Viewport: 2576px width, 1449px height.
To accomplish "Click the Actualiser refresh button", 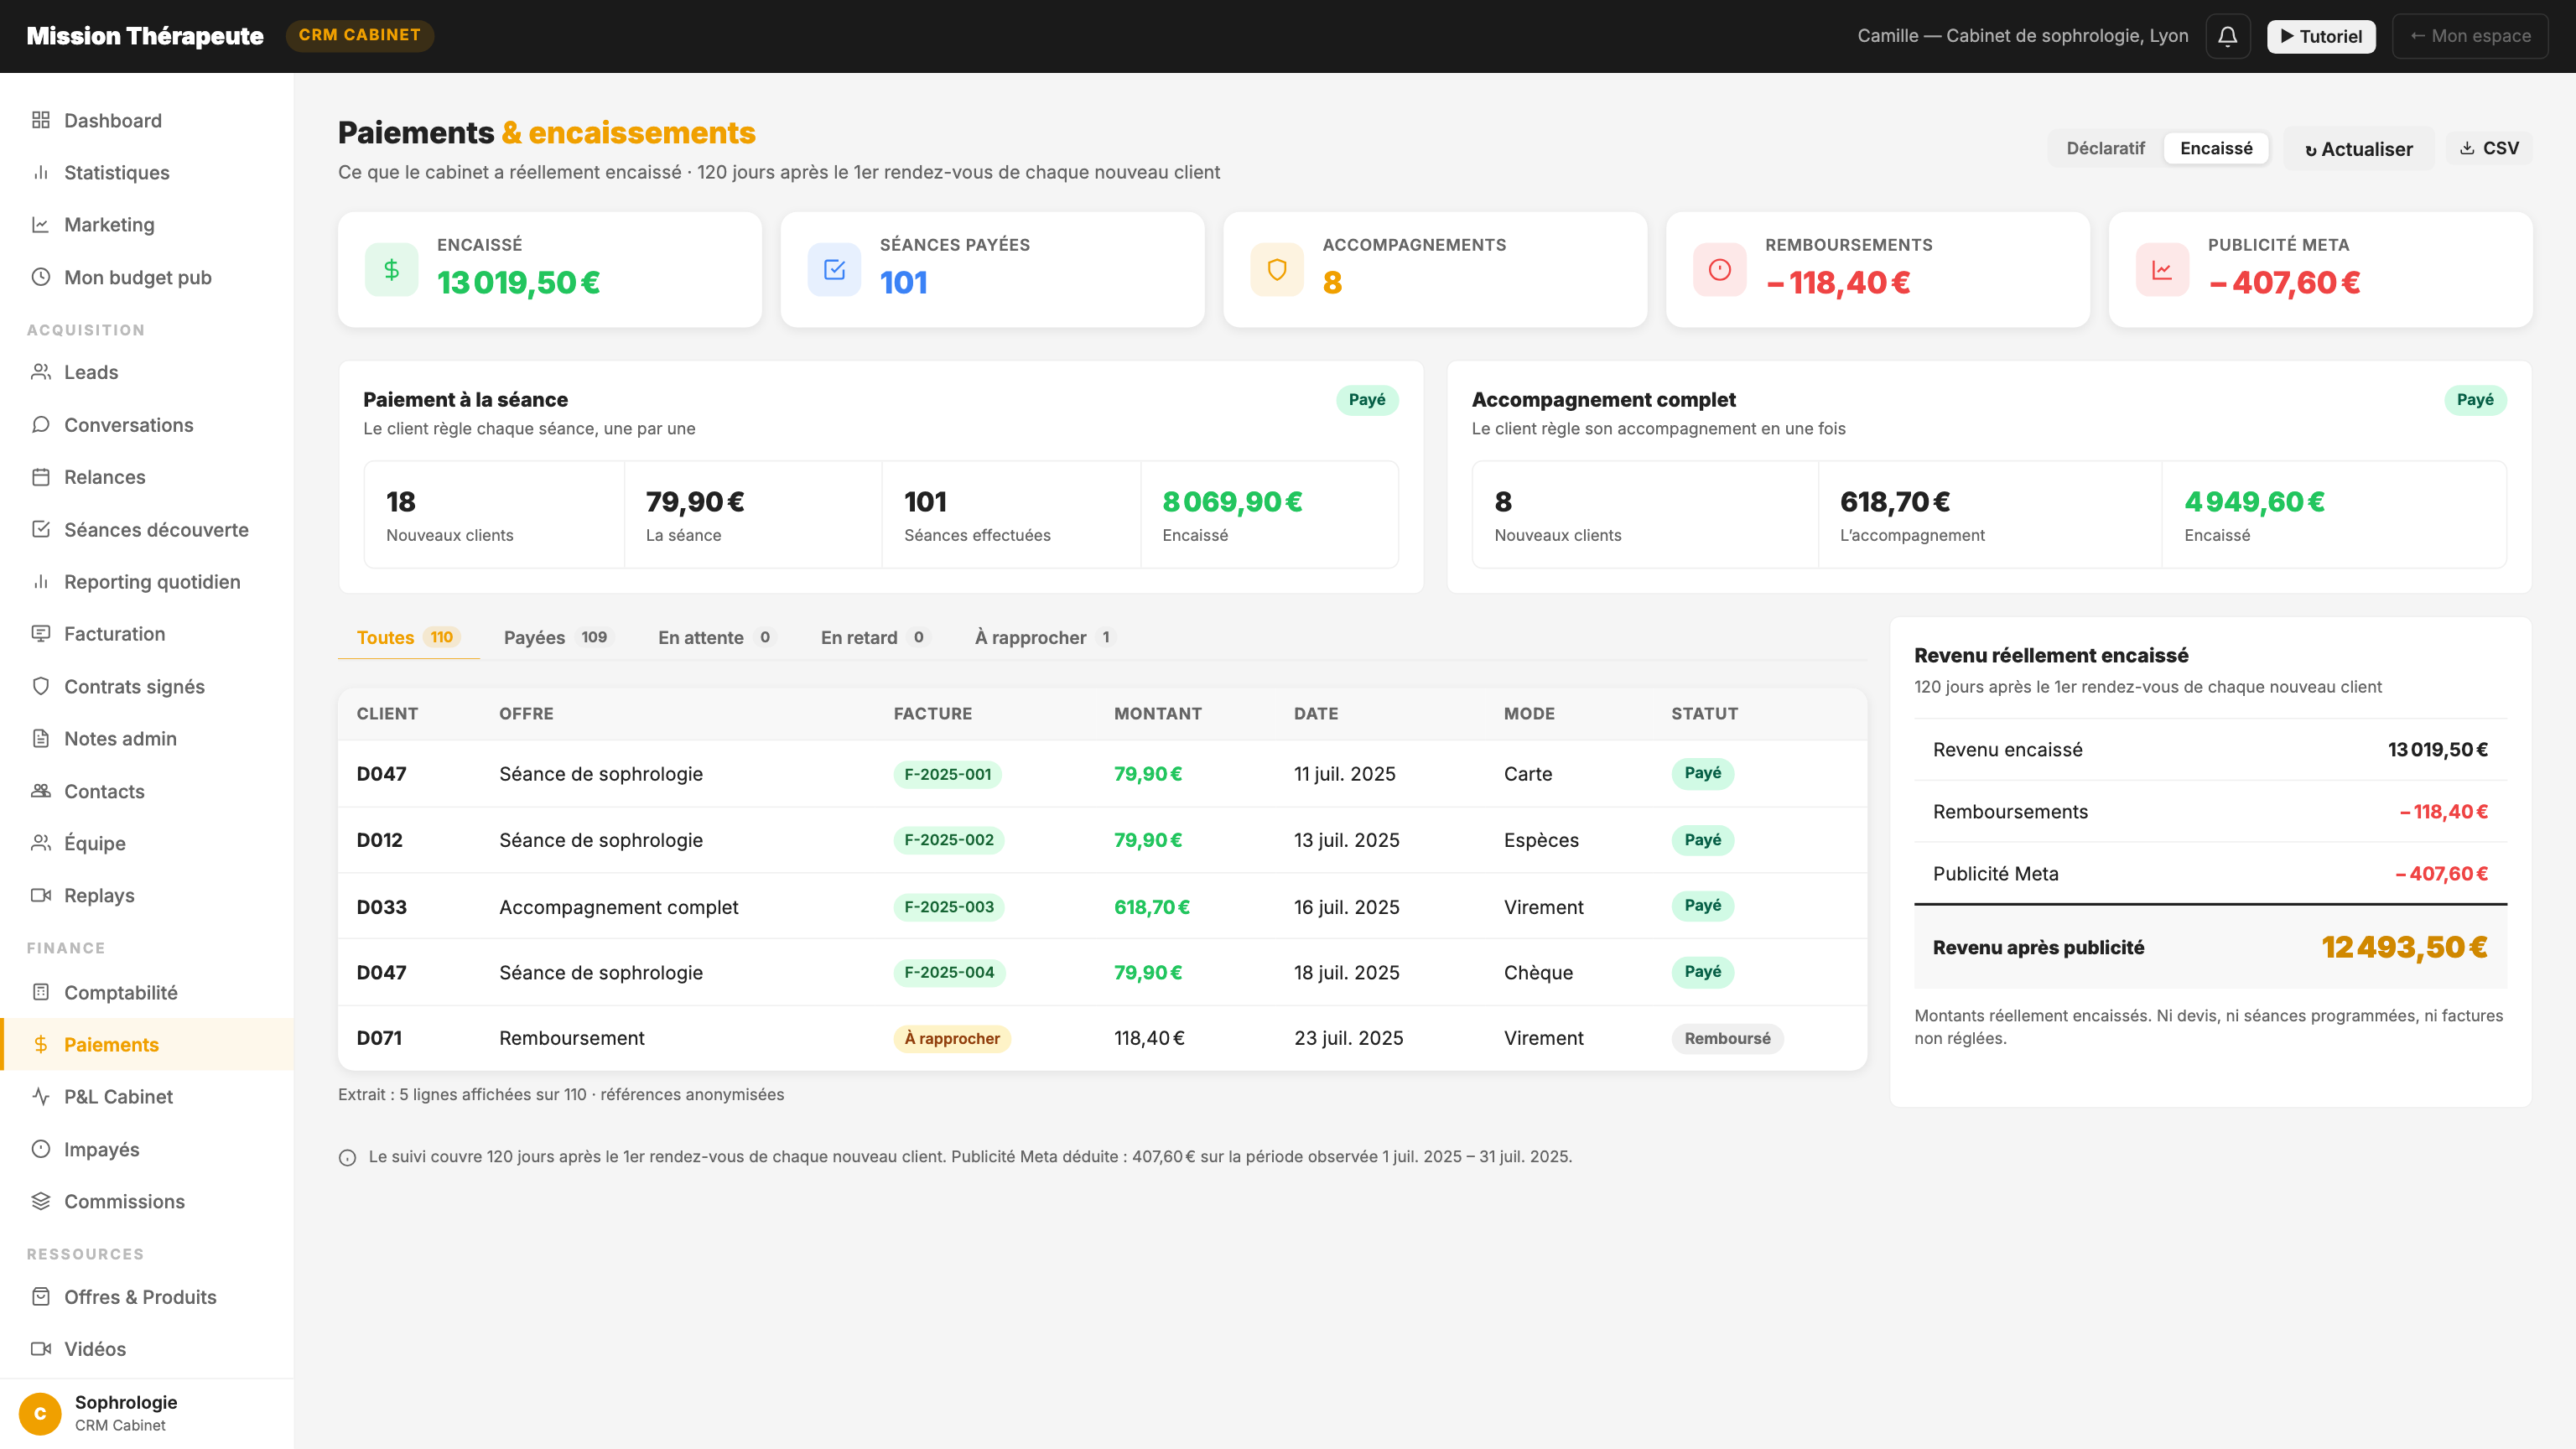I will (2358, 149).
